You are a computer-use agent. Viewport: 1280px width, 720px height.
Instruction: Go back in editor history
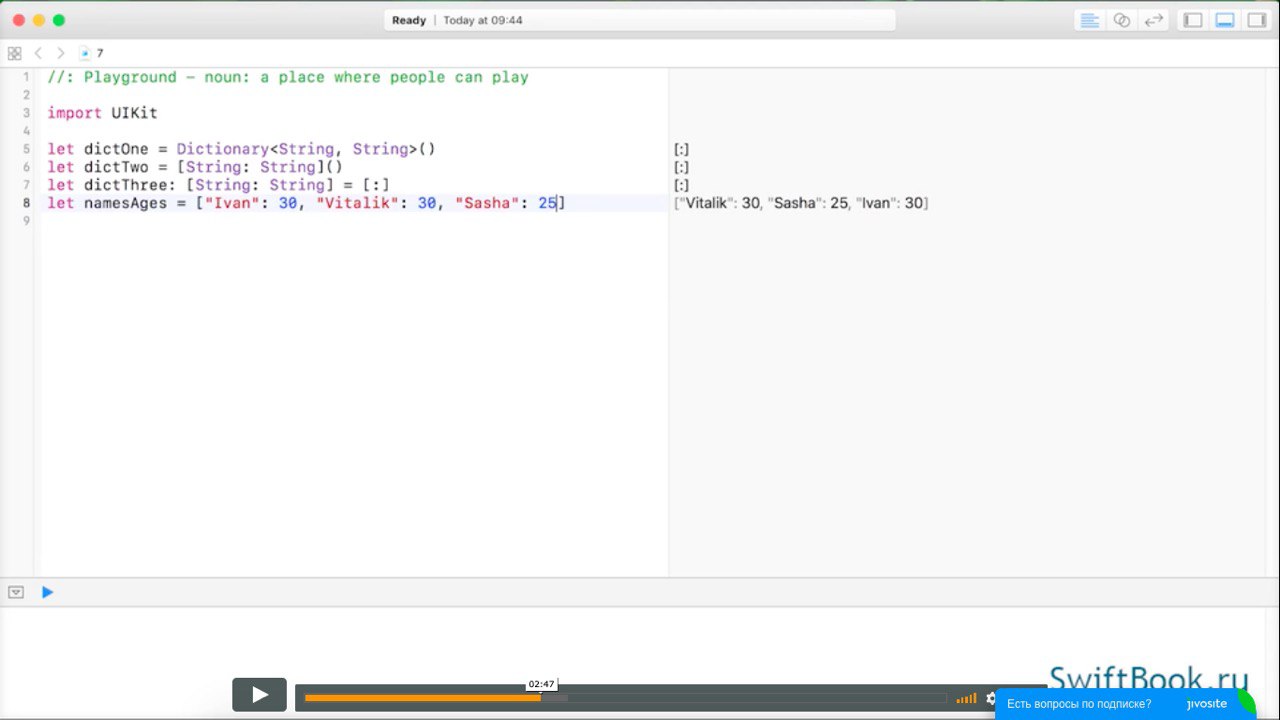(38, 53)
